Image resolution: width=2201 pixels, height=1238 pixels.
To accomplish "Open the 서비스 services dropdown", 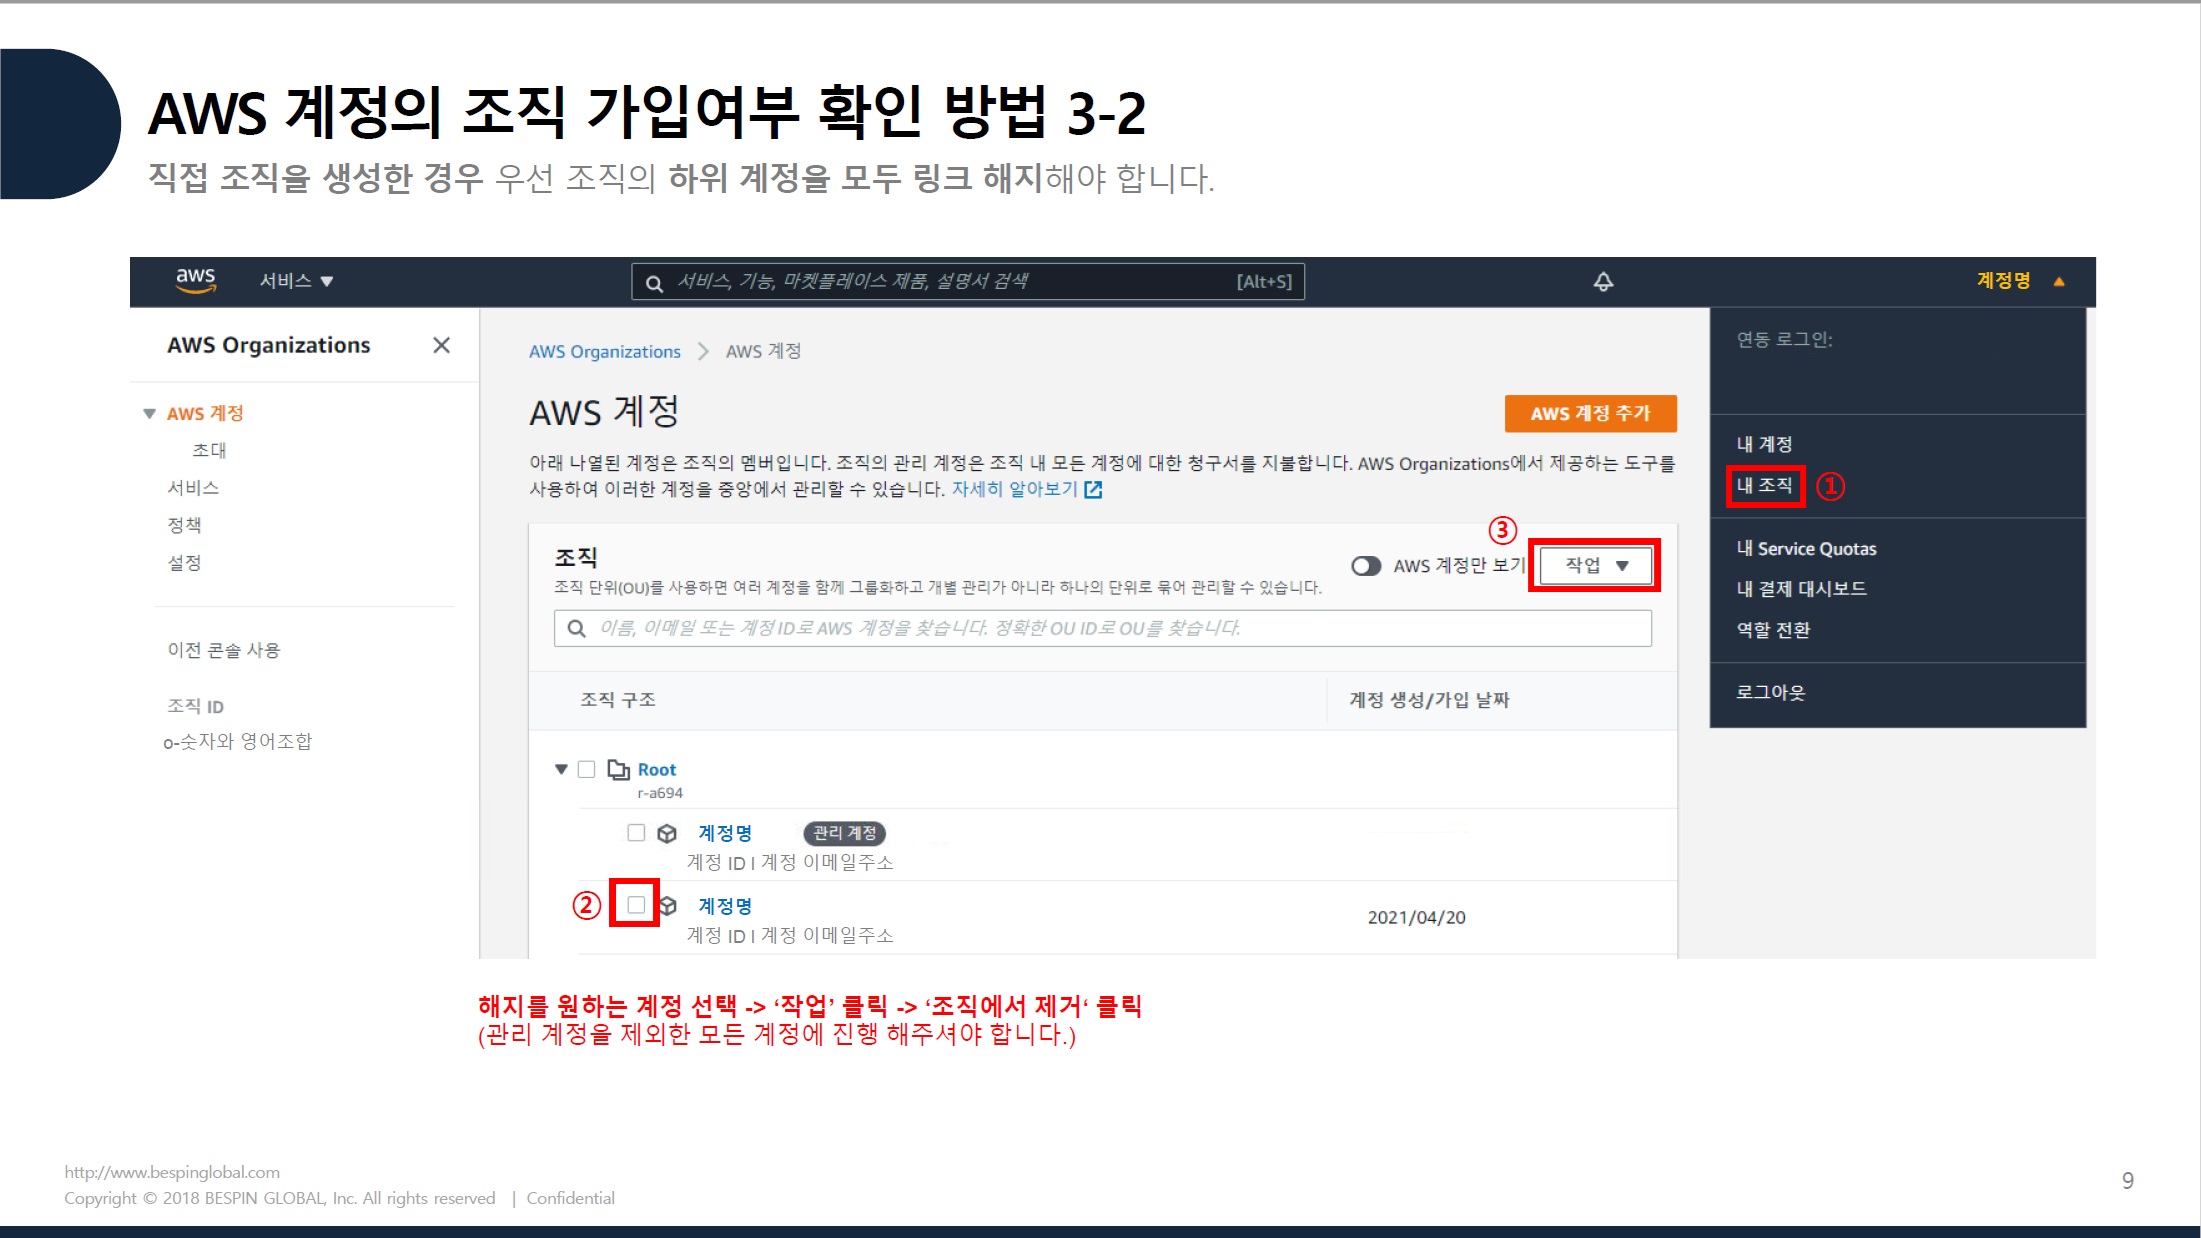I will tap(296, 281).
